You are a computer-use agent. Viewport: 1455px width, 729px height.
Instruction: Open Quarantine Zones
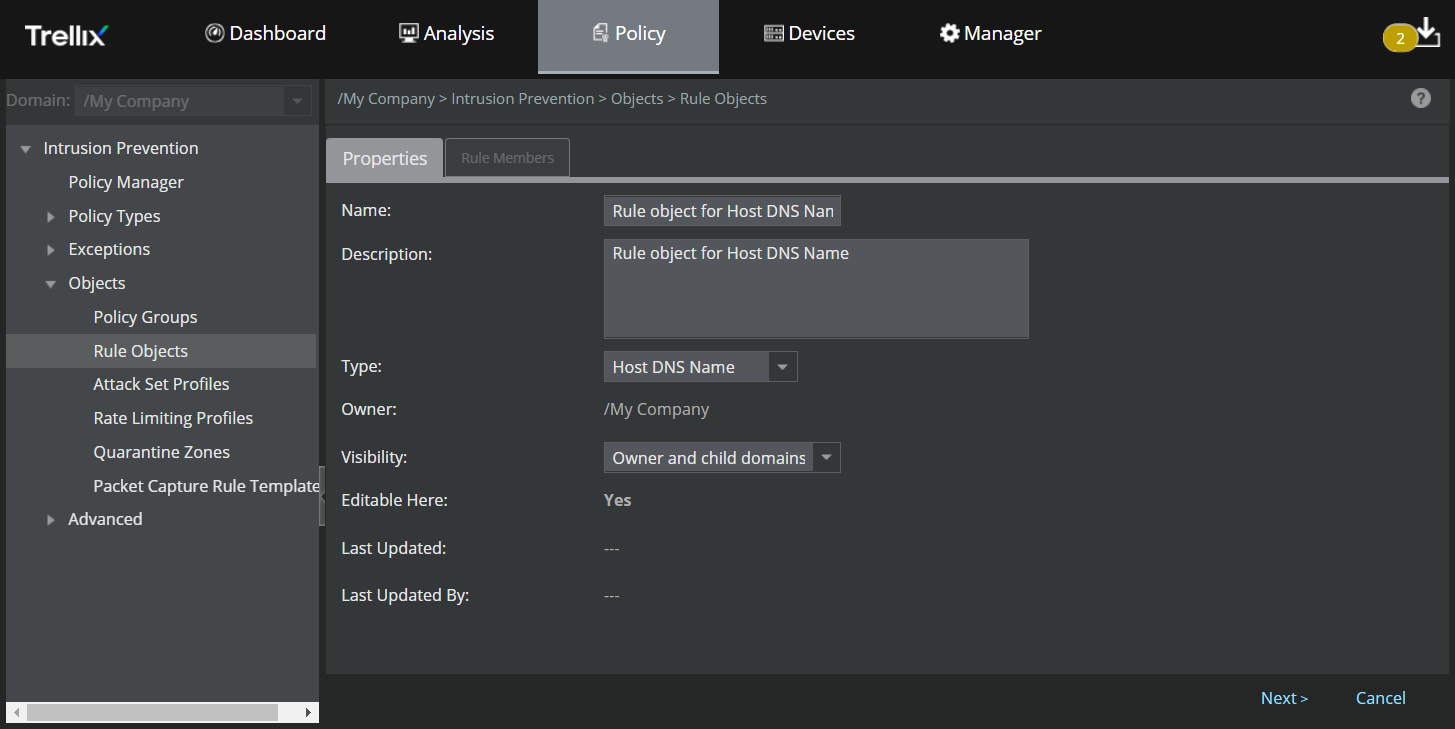[x=161, y=452]
